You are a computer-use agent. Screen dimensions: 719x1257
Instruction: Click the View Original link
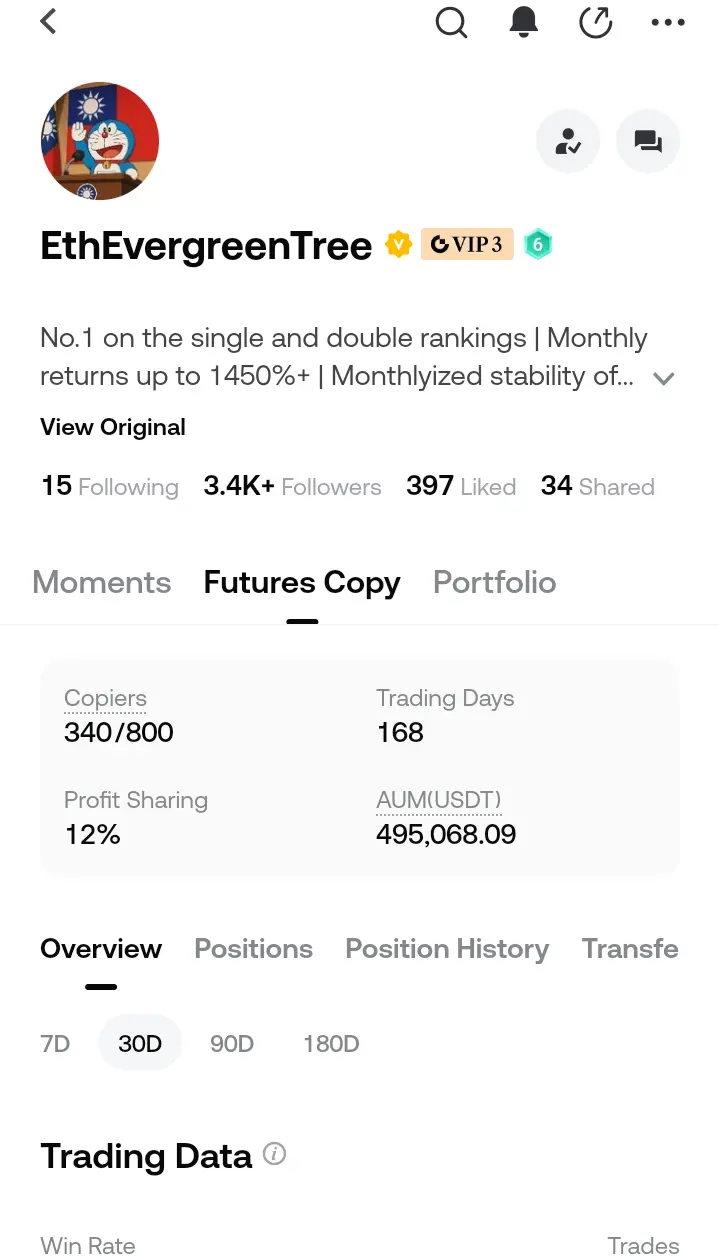pyautogui.click(x=113, y=427)
